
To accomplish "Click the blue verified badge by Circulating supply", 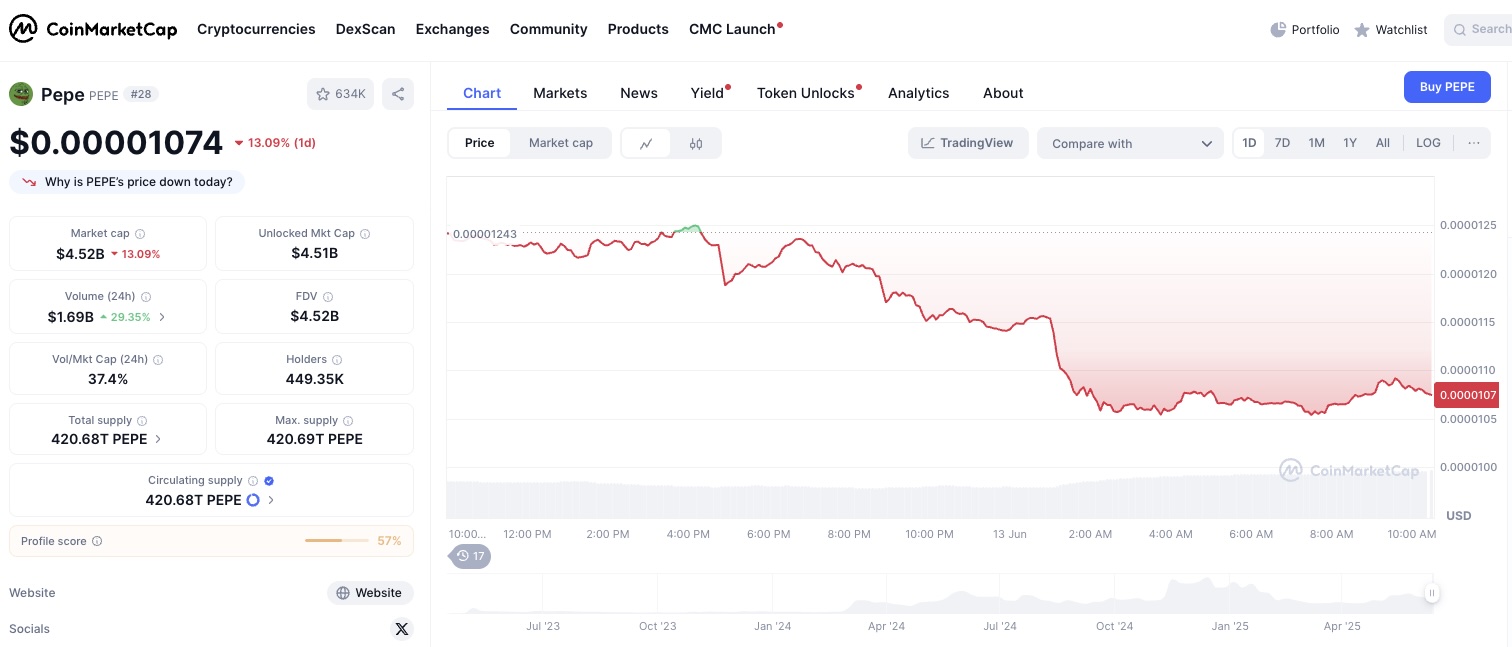I will point(269,481).
